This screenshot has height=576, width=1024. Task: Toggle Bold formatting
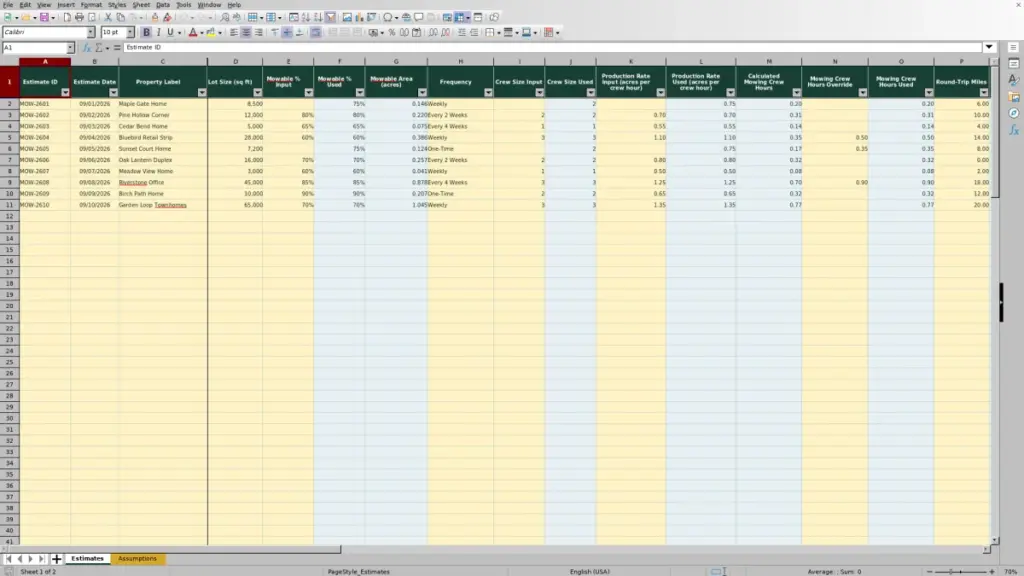[x=146, y=32]
